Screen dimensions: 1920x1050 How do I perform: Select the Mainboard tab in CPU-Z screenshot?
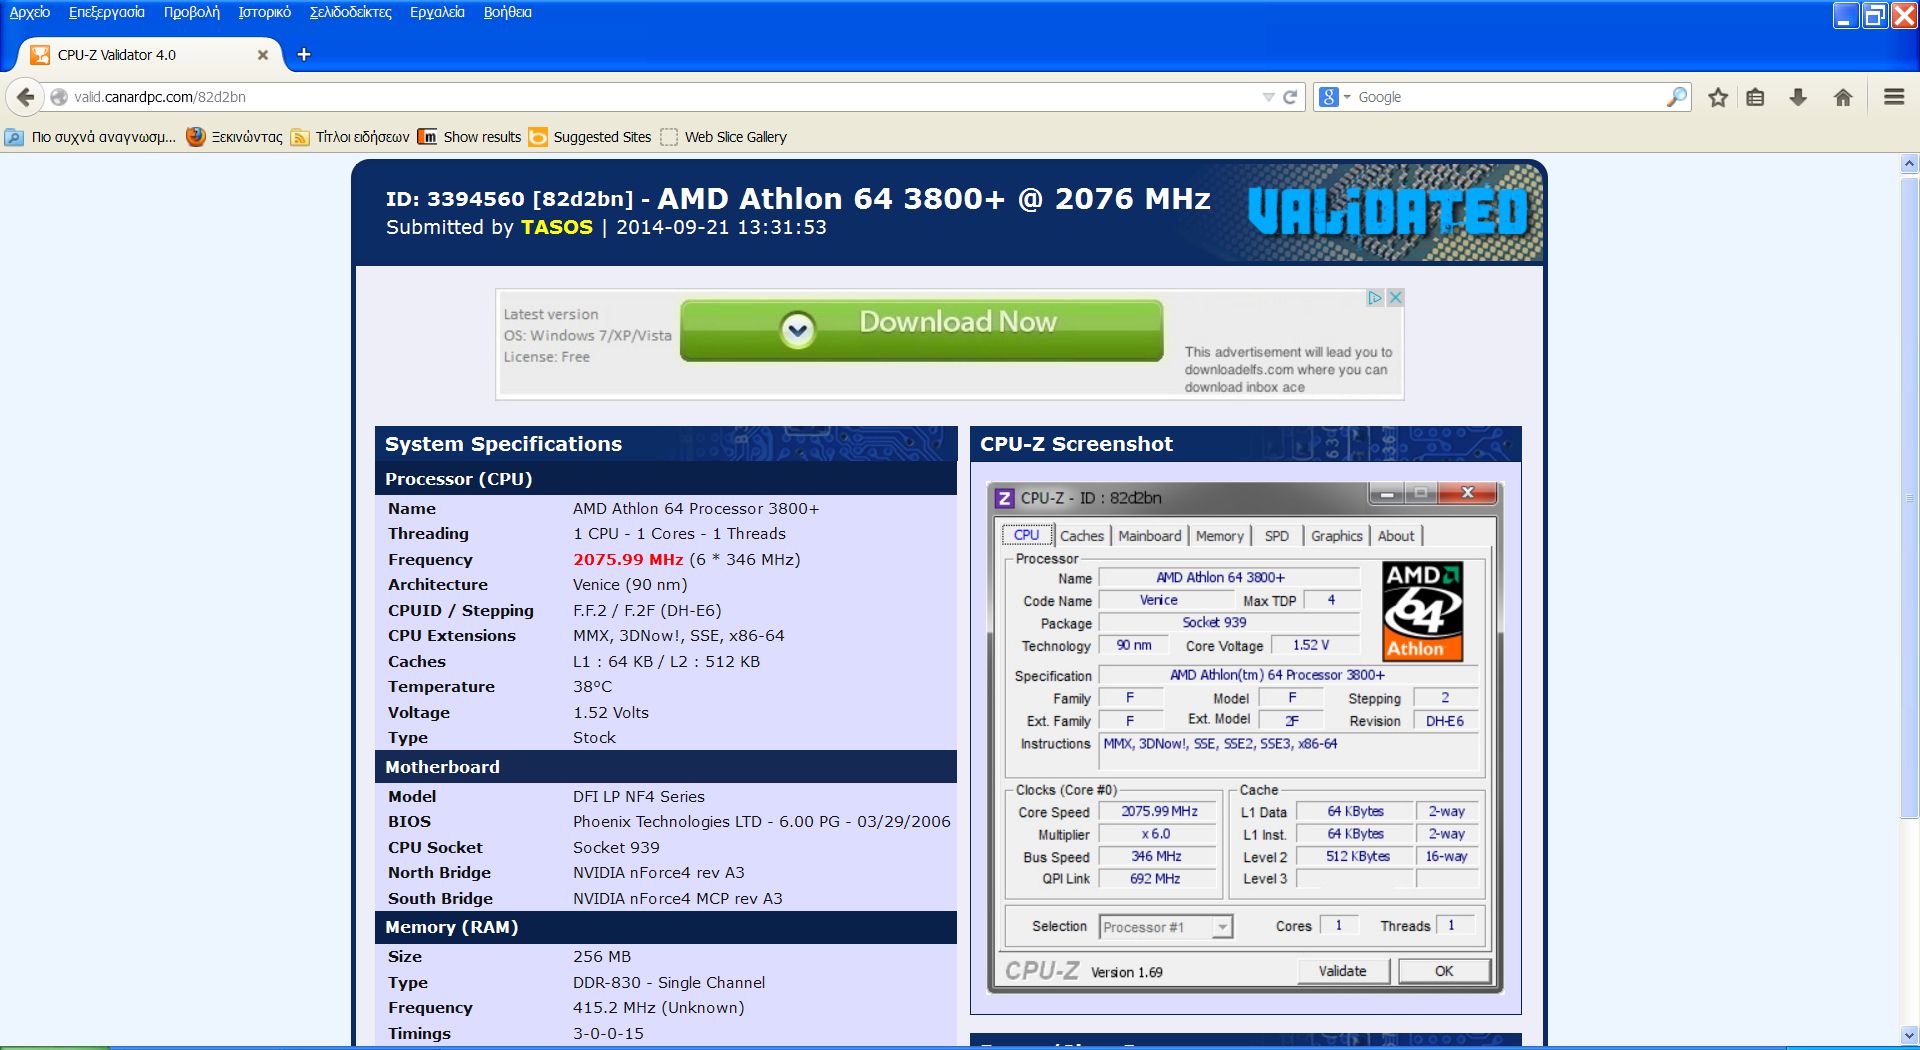click(x=1149, y=536)
